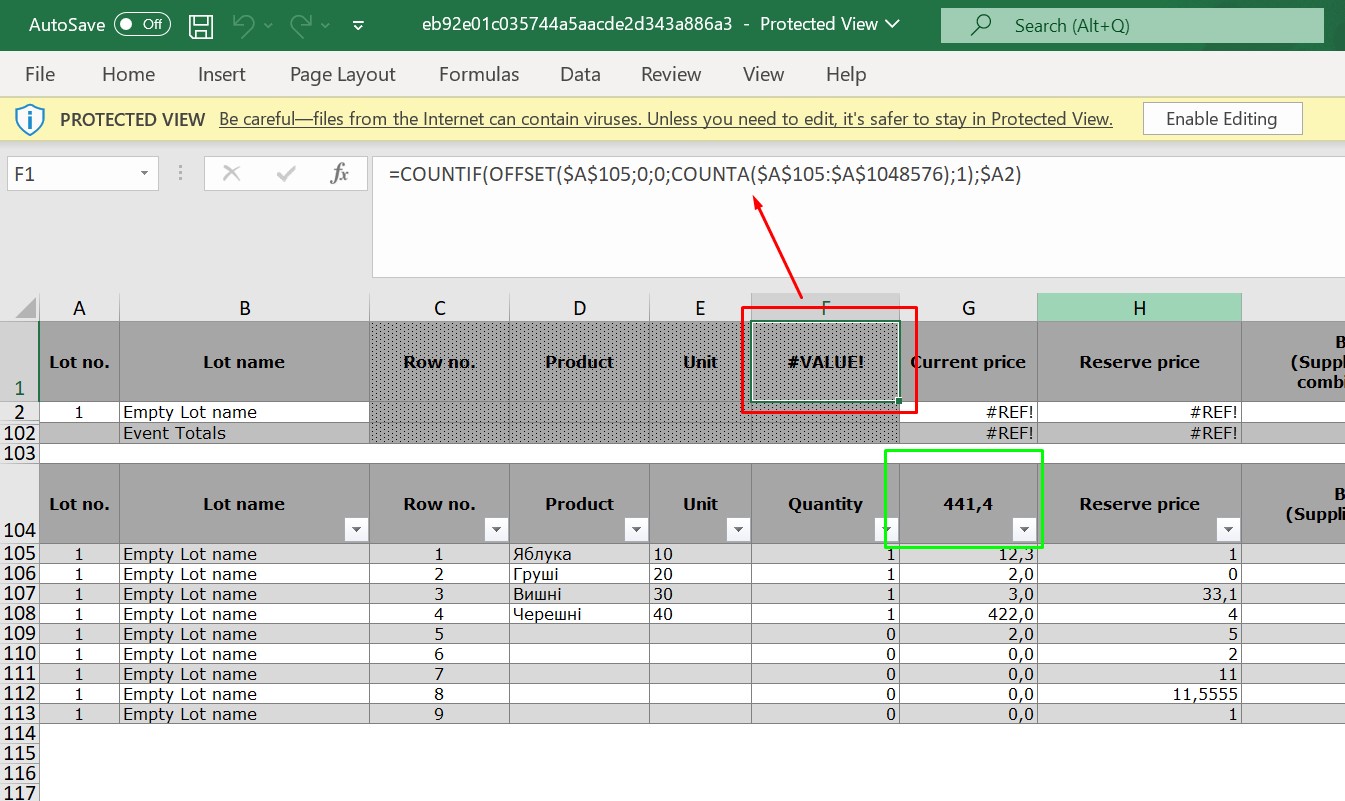This screenshot has width=1345, height=801.
Task: Click the Insert Function fx icon
Action: point(340,174)
